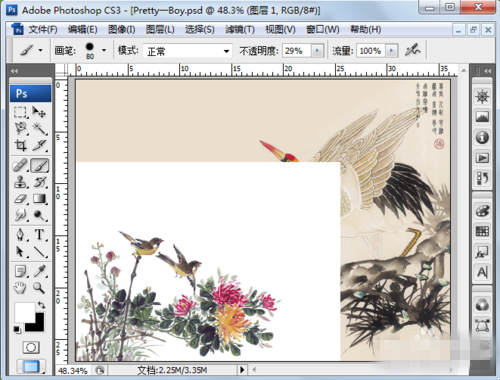The height and width of the screenshot is (380, 500).
Task: Open the Color palette panel icon
Action: [x=482, y=211]
